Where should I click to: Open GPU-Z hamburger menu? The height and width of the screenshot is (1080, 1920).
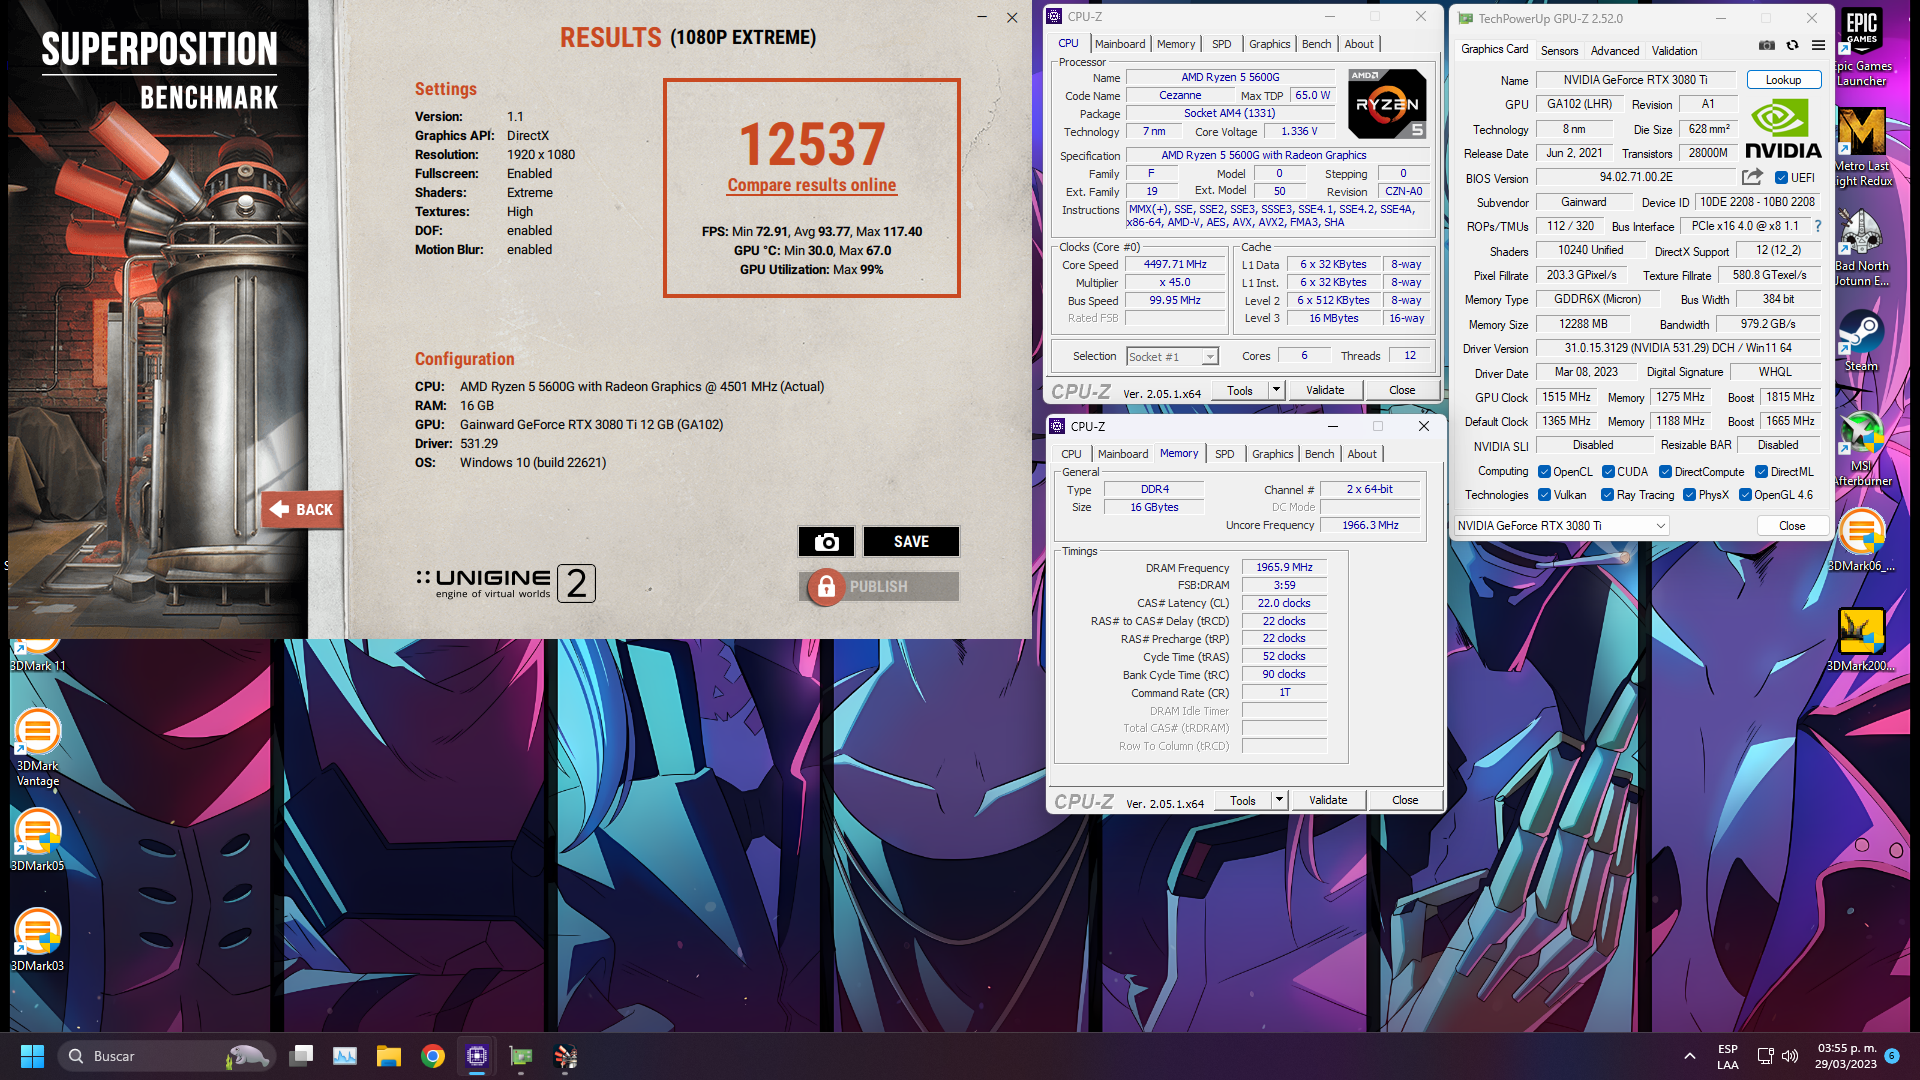pos(1818,45)
